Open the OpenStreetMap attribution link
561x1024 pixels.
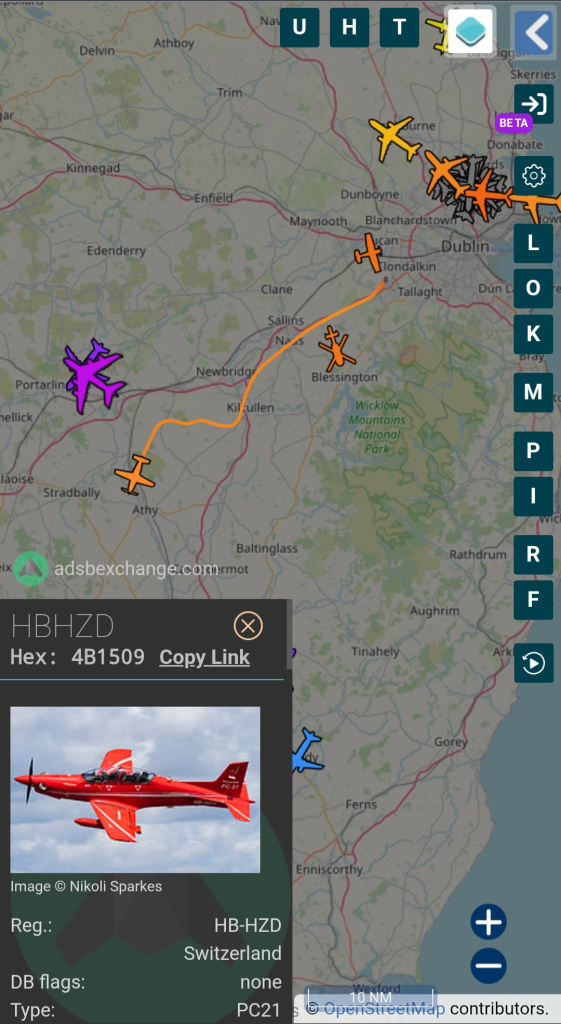tap(385, 1009)
